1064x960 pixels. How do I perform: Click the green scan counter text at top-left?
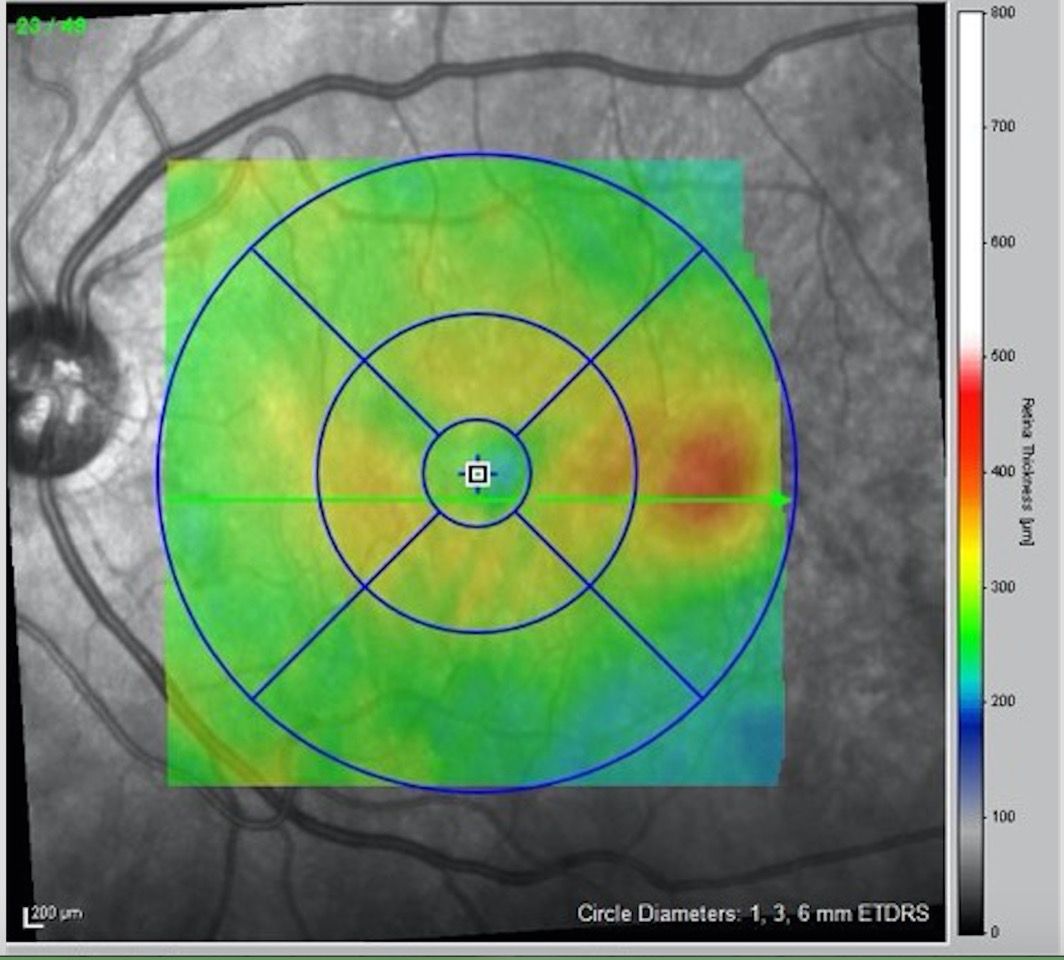point(52,26)
